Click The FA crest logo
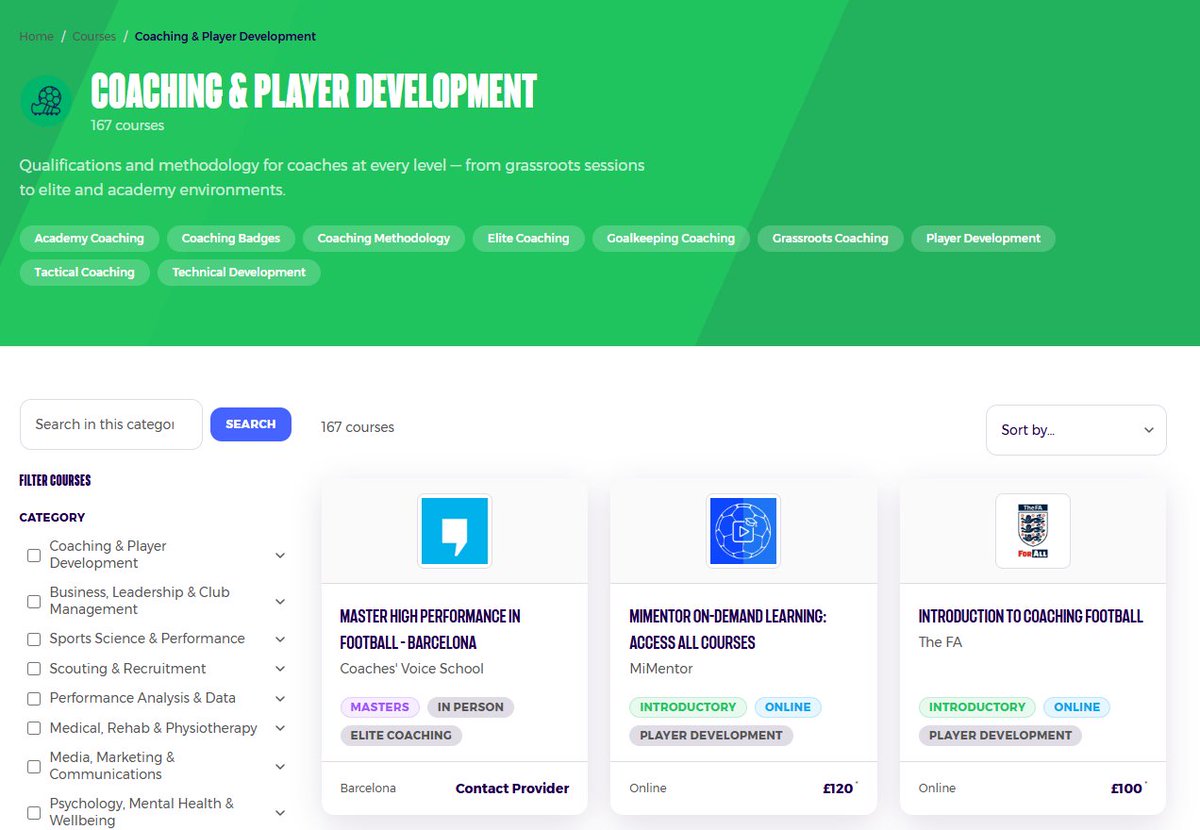This screenshot has width=1200, height=830. [1033, 531]
